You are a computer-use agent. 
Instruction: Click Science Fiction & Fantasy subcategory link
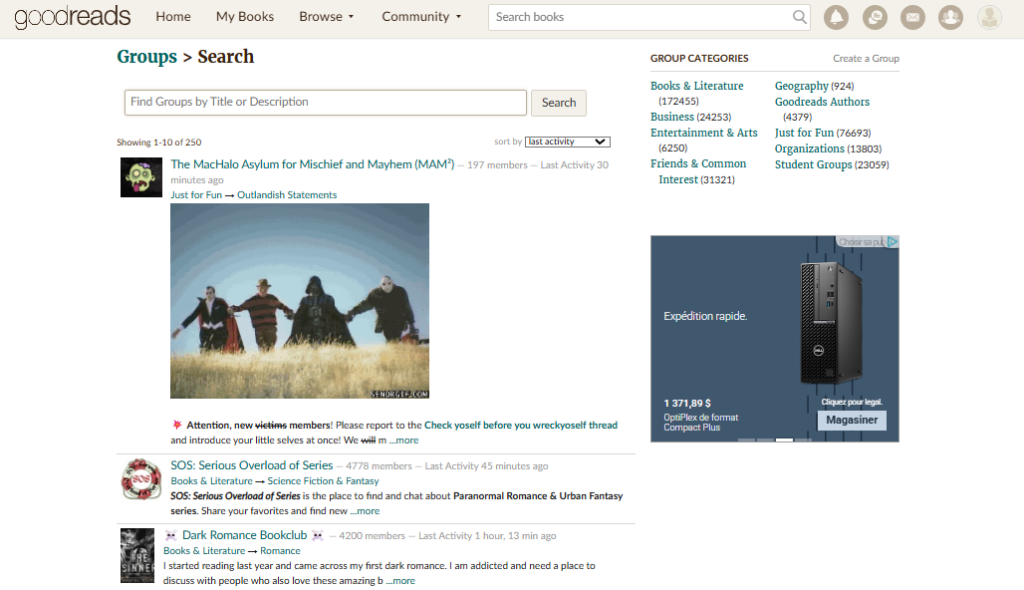(323, 481)
